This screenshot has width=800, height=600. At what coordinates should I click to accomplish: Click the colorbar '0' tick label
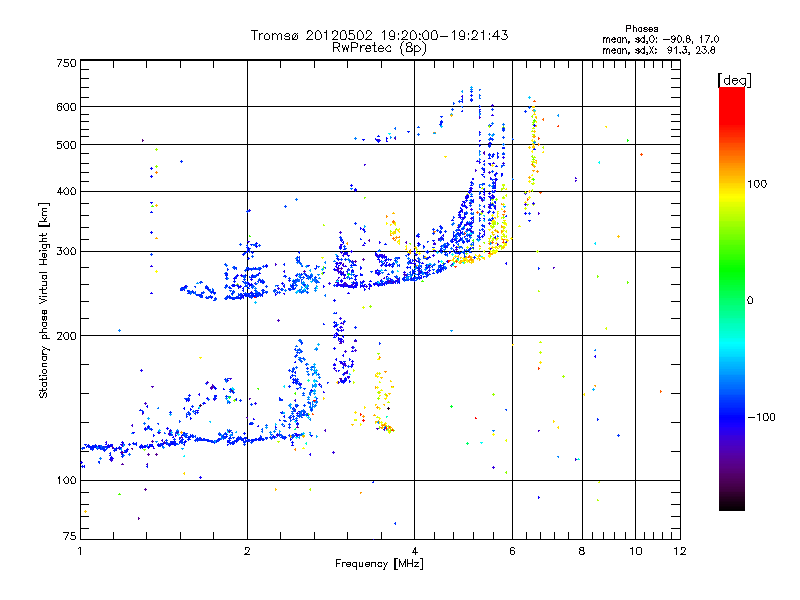click(750, 301)
